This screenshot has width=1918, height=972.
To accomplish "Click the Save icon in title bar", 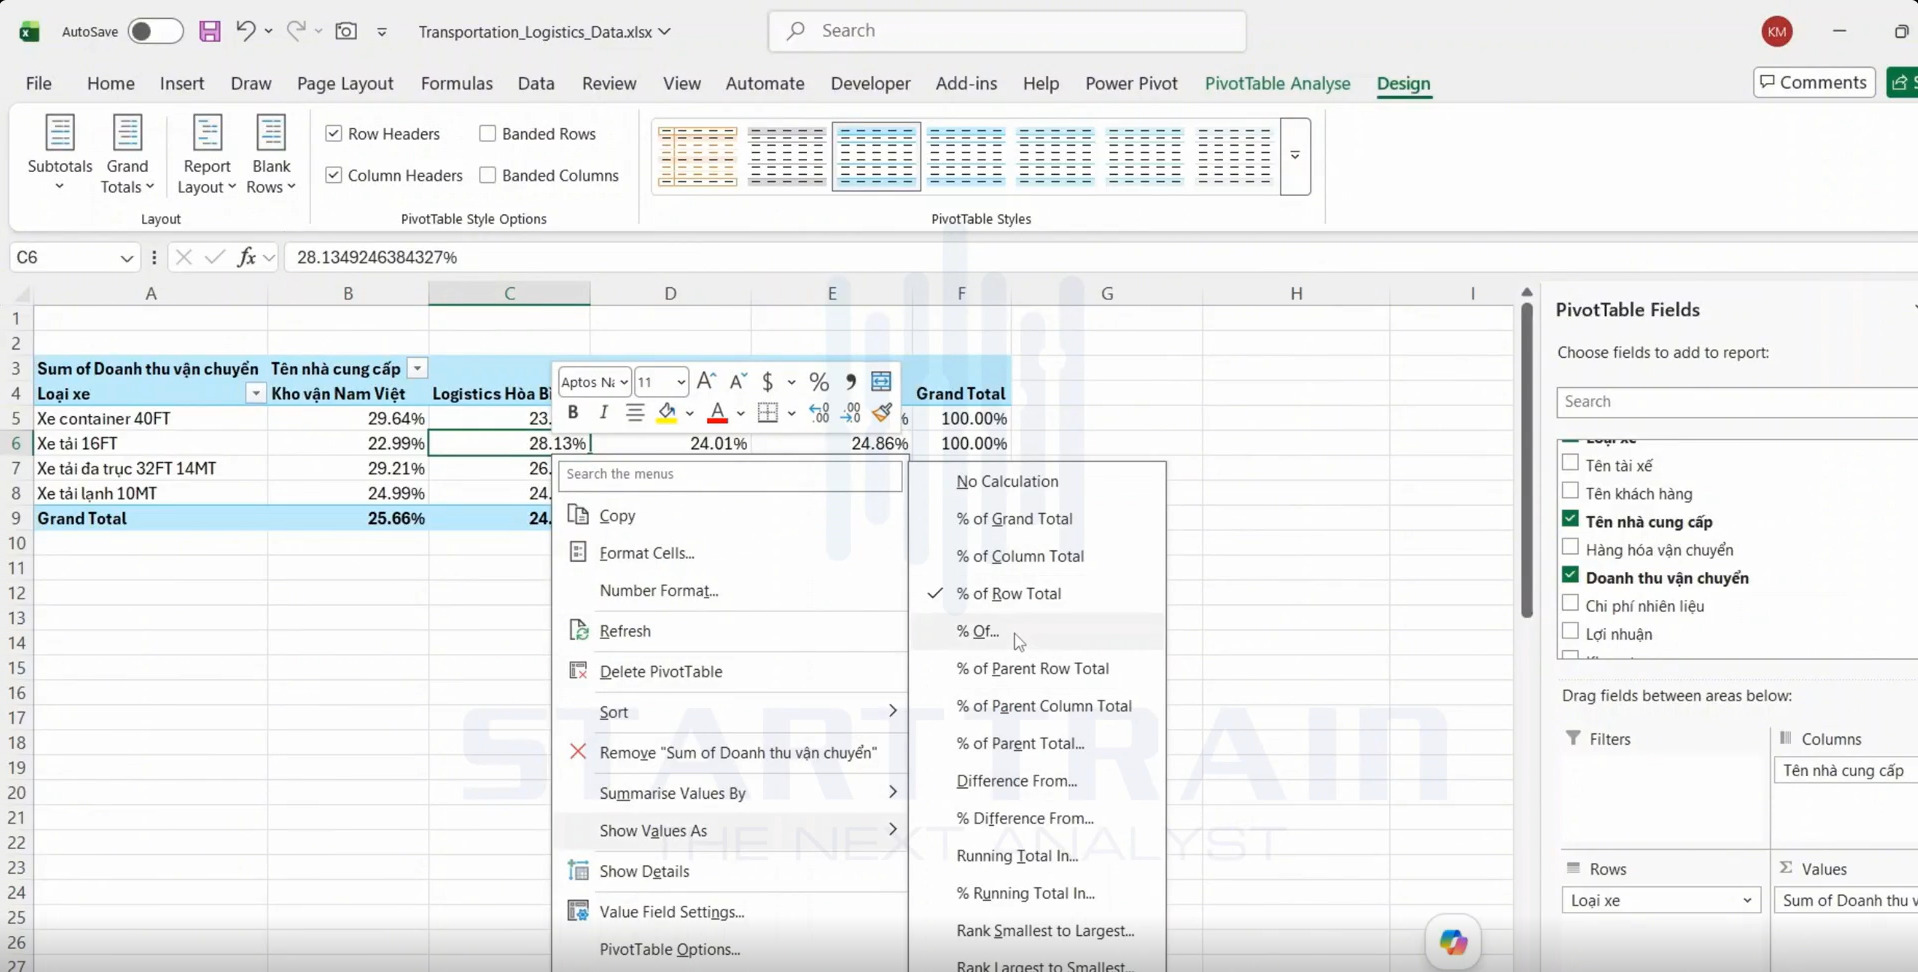I will coord(209,31).
